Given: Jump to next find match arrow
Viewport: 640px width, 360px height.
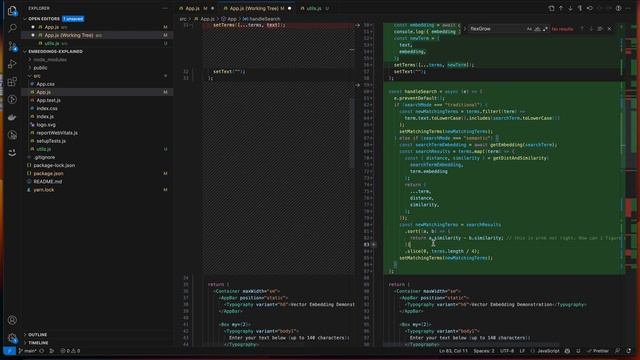Looking at the screenshot, I should point(591,29).
